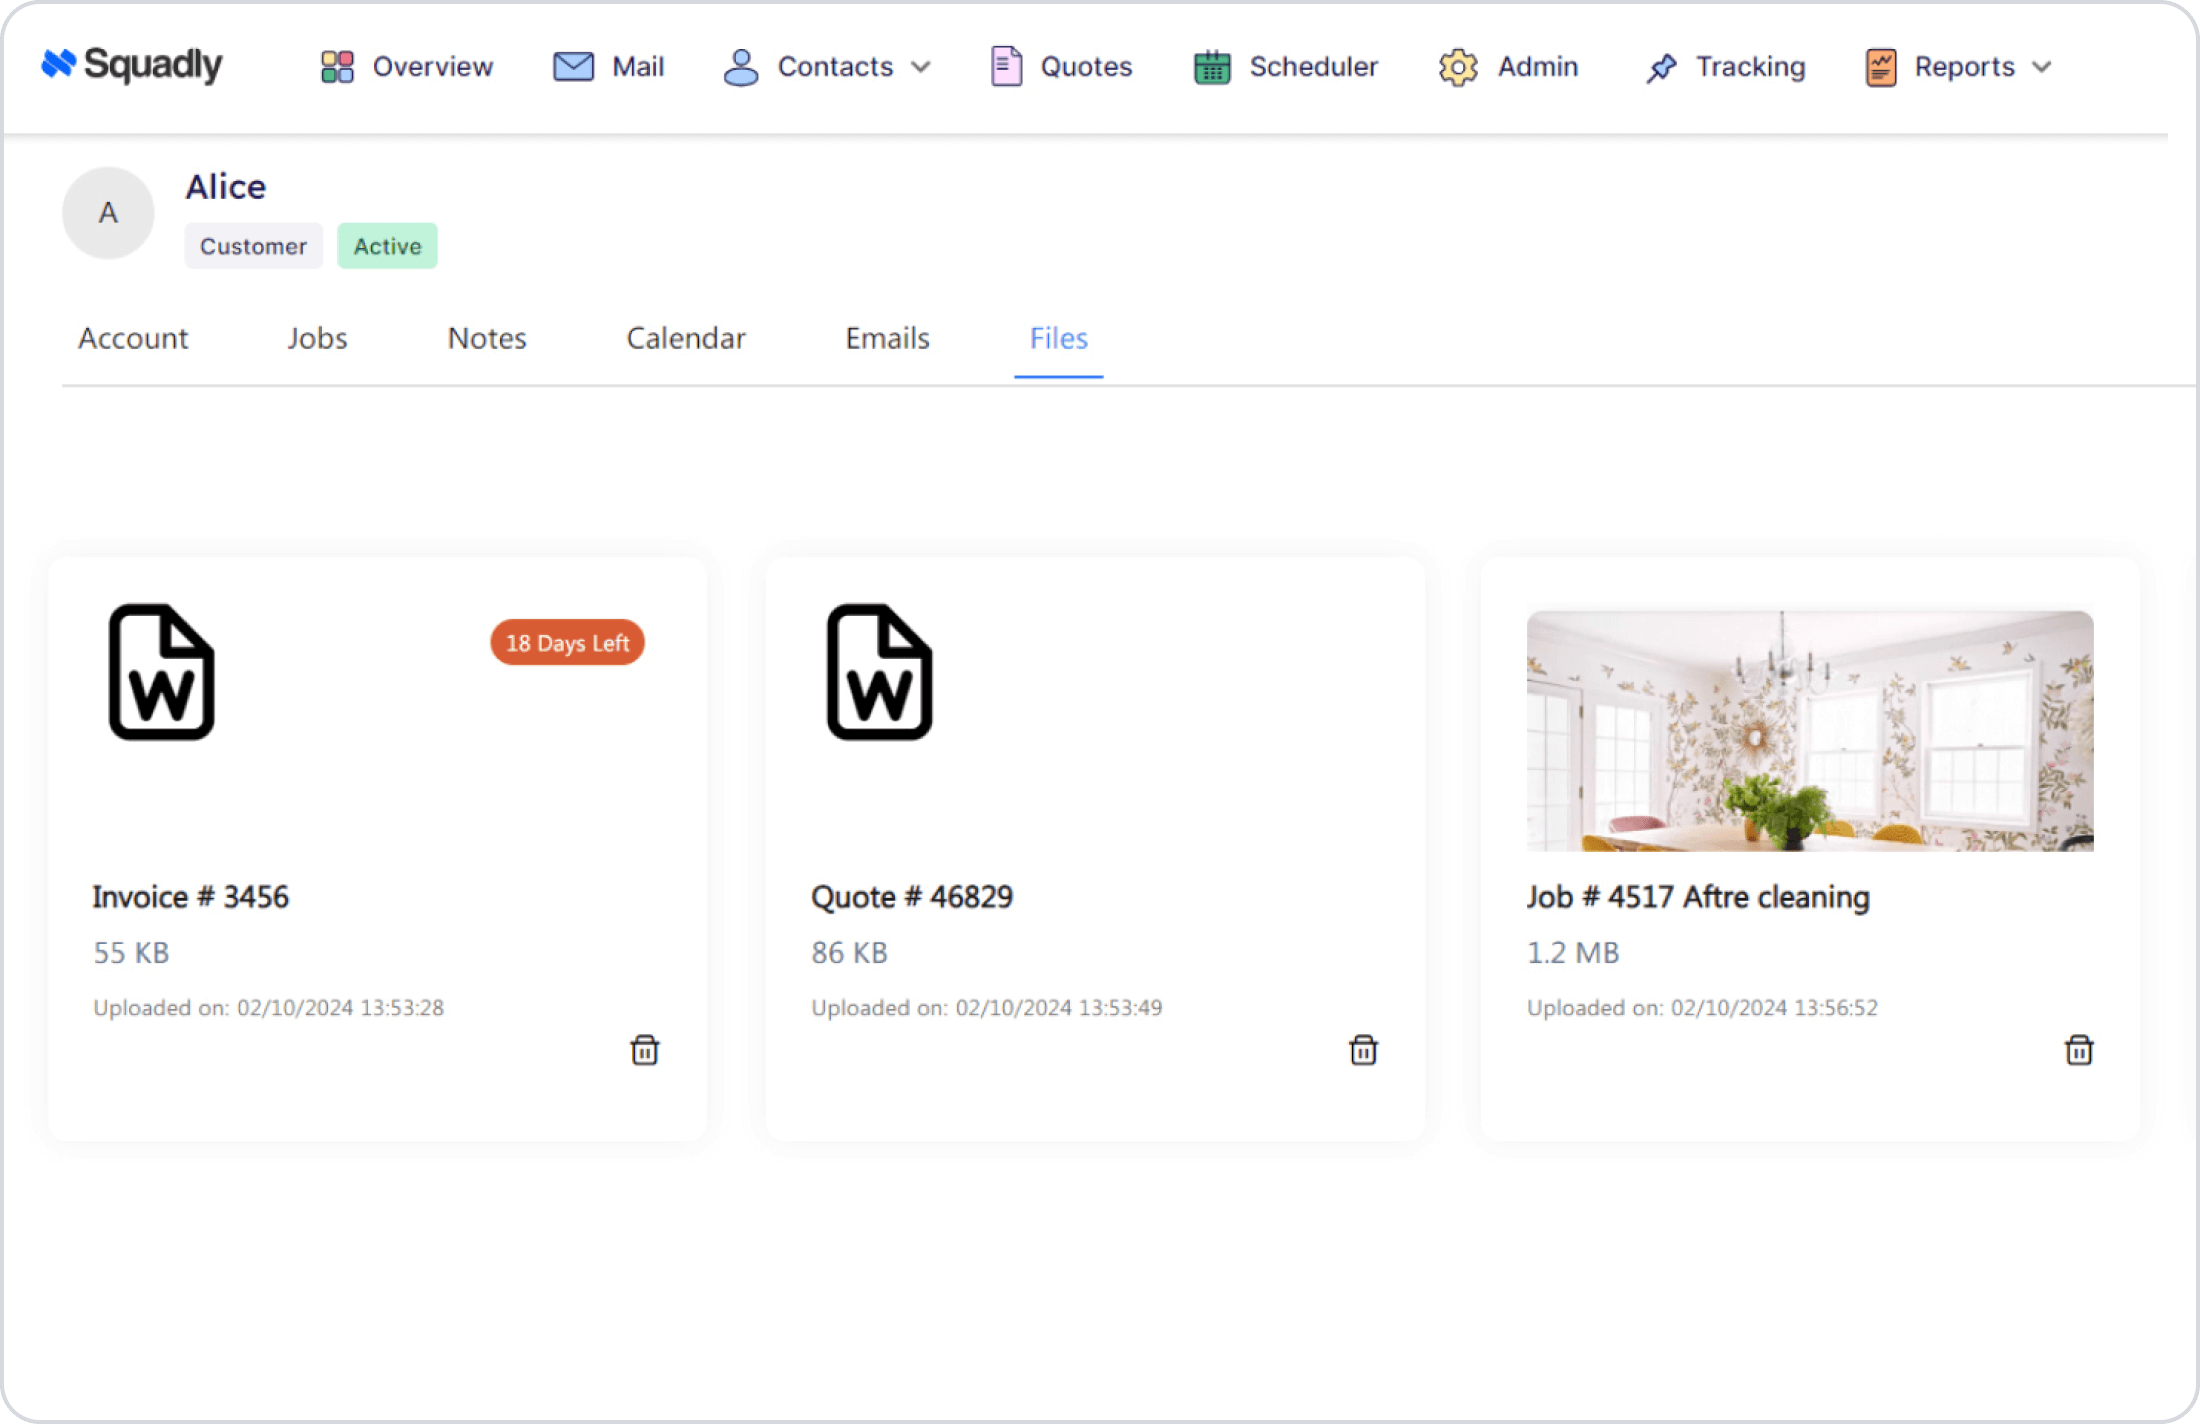Open the Invoice # 3456 file title

click(x=191, y=897)
